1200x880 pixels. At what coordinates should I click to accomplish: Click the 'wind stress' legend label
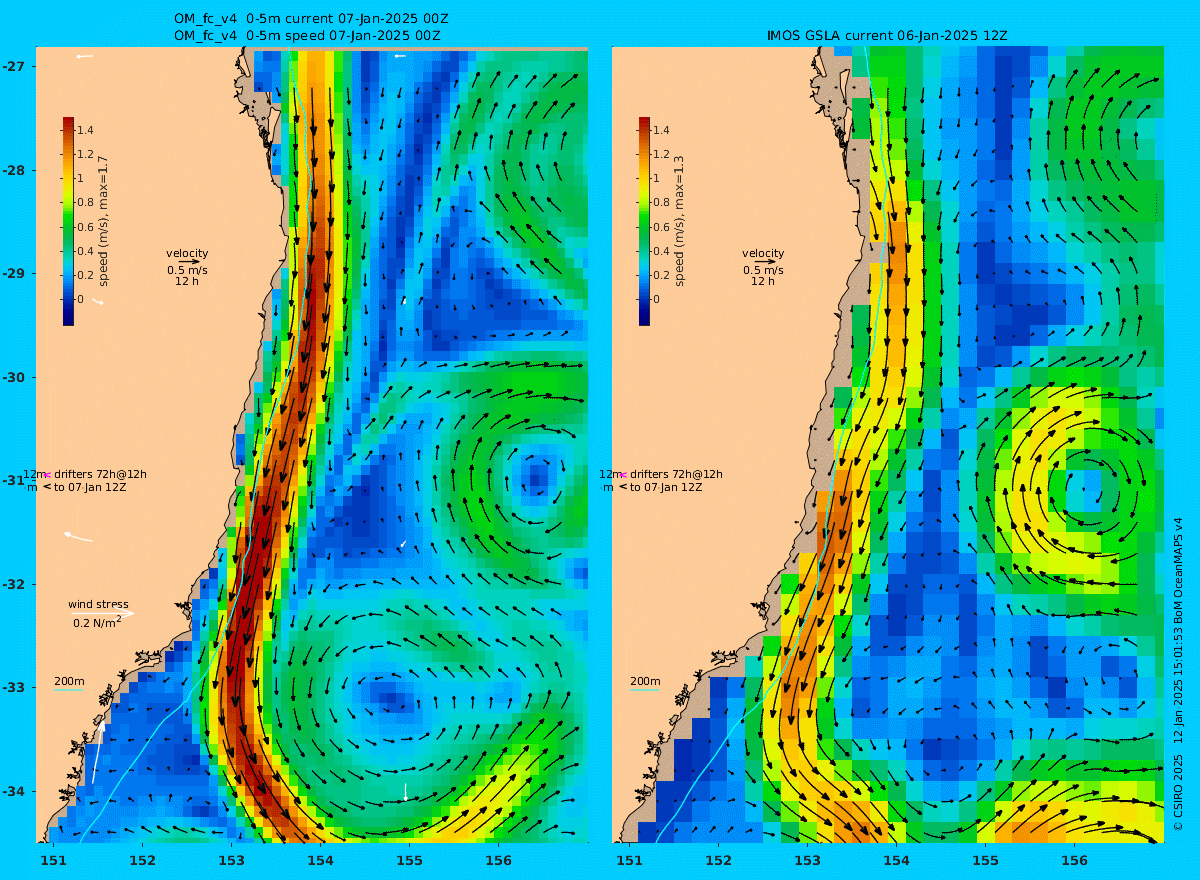pos(98,604)
